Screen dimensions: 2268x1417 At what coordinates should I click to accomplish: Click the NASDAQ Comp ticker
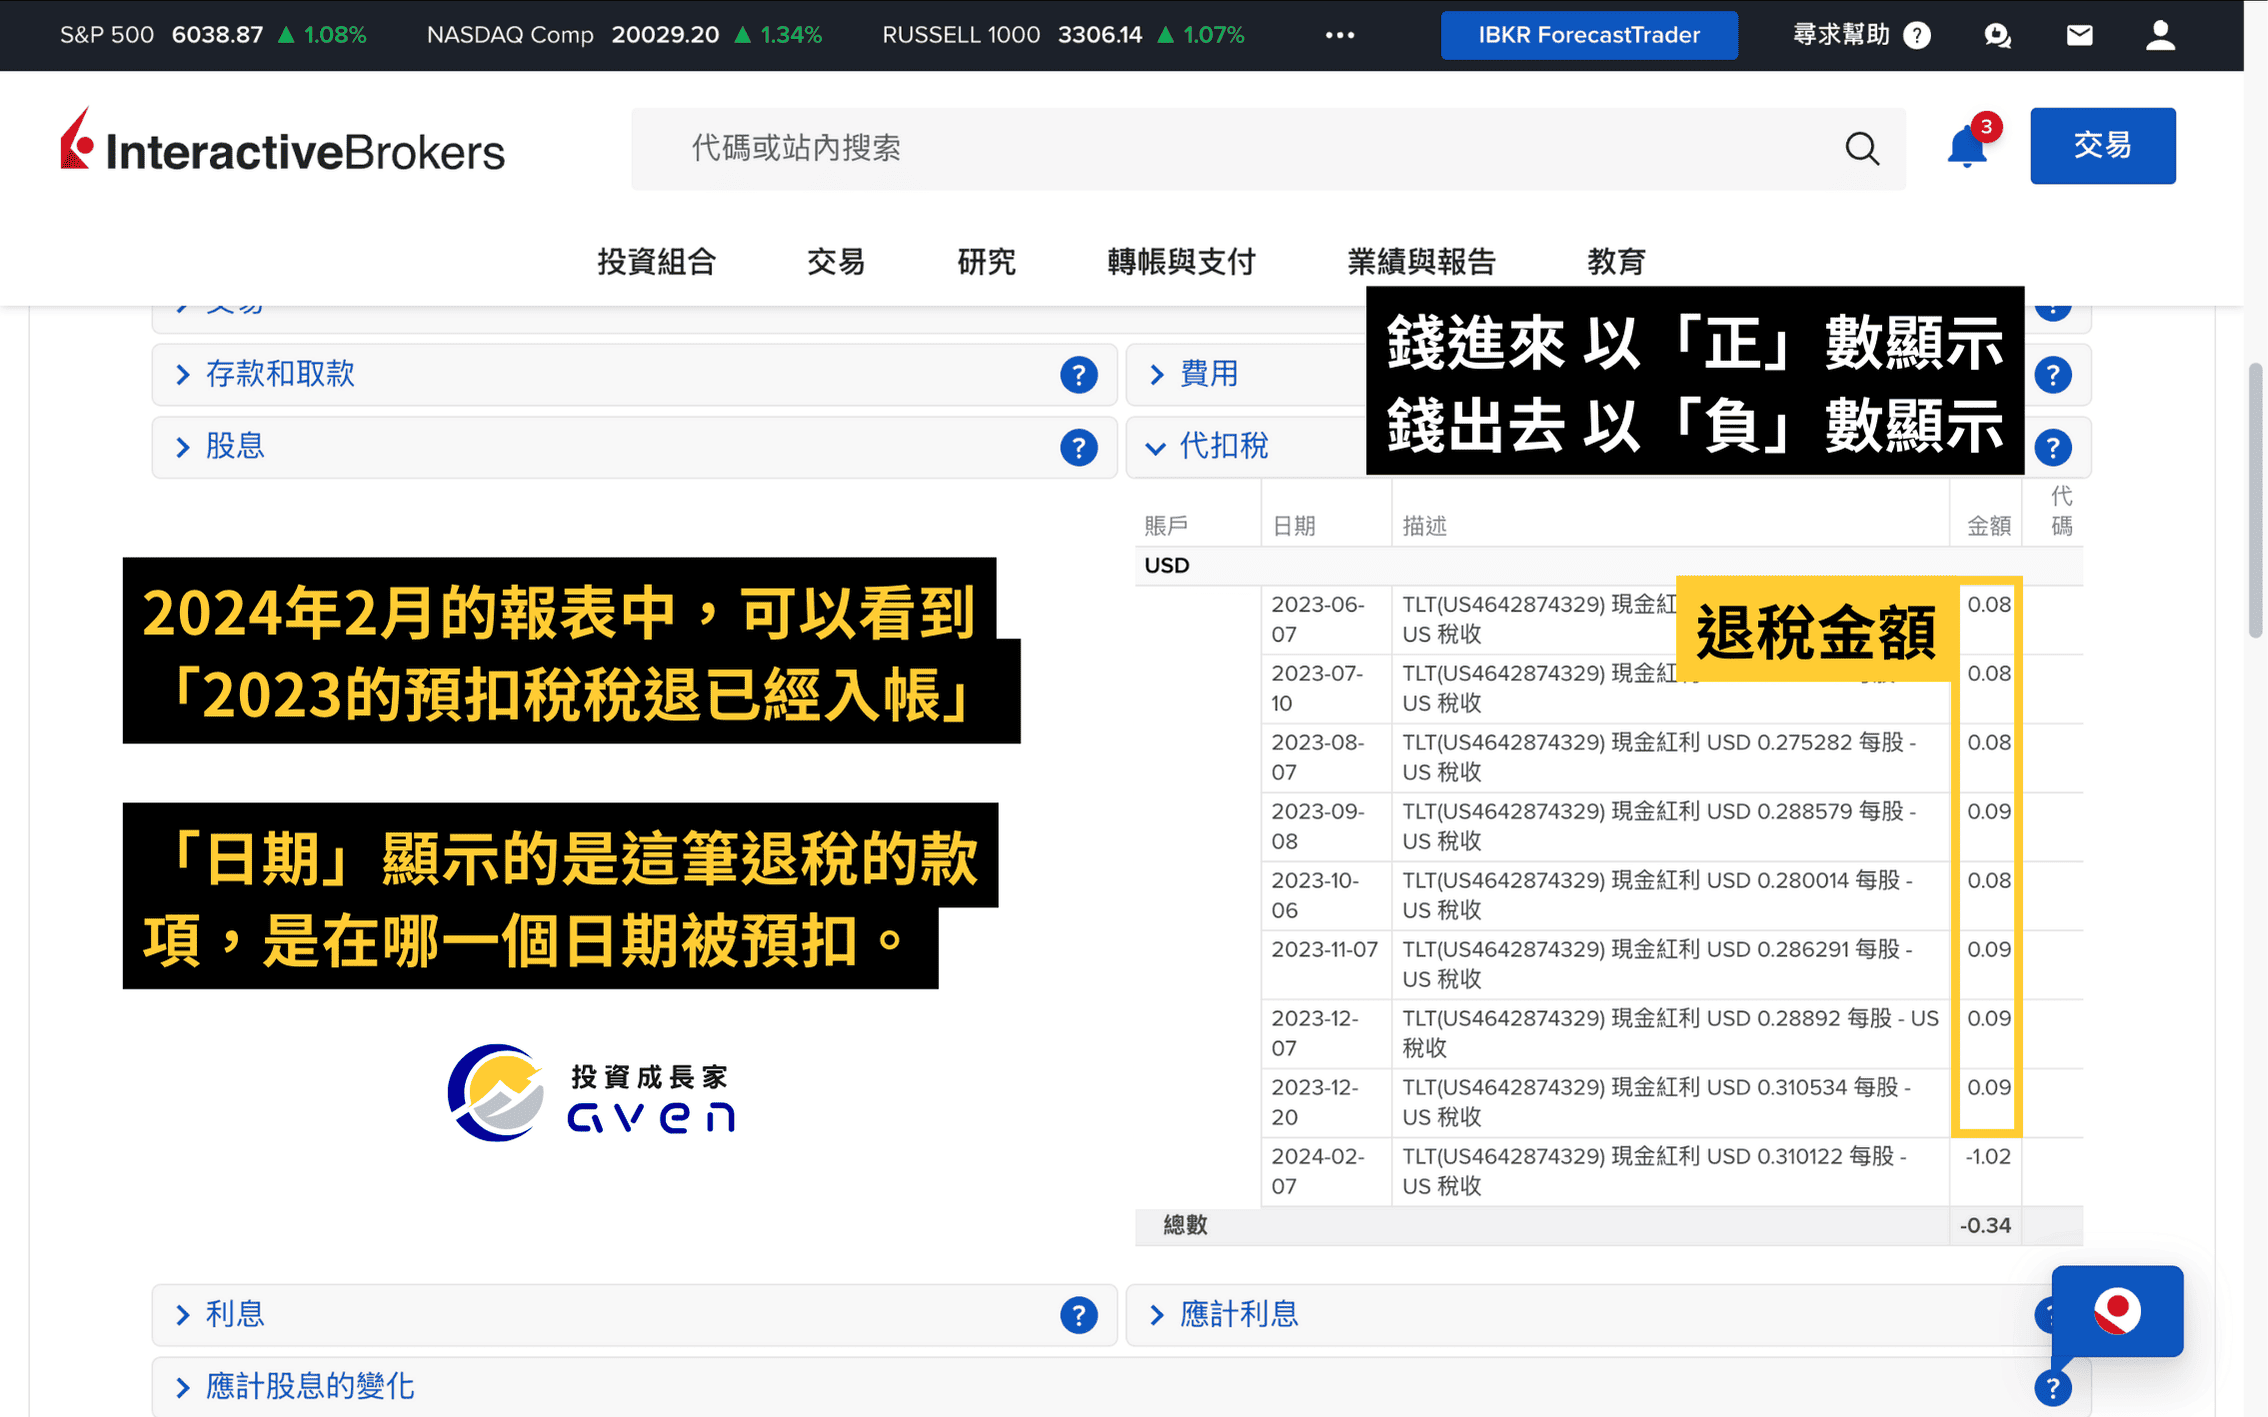click(624, 35)
